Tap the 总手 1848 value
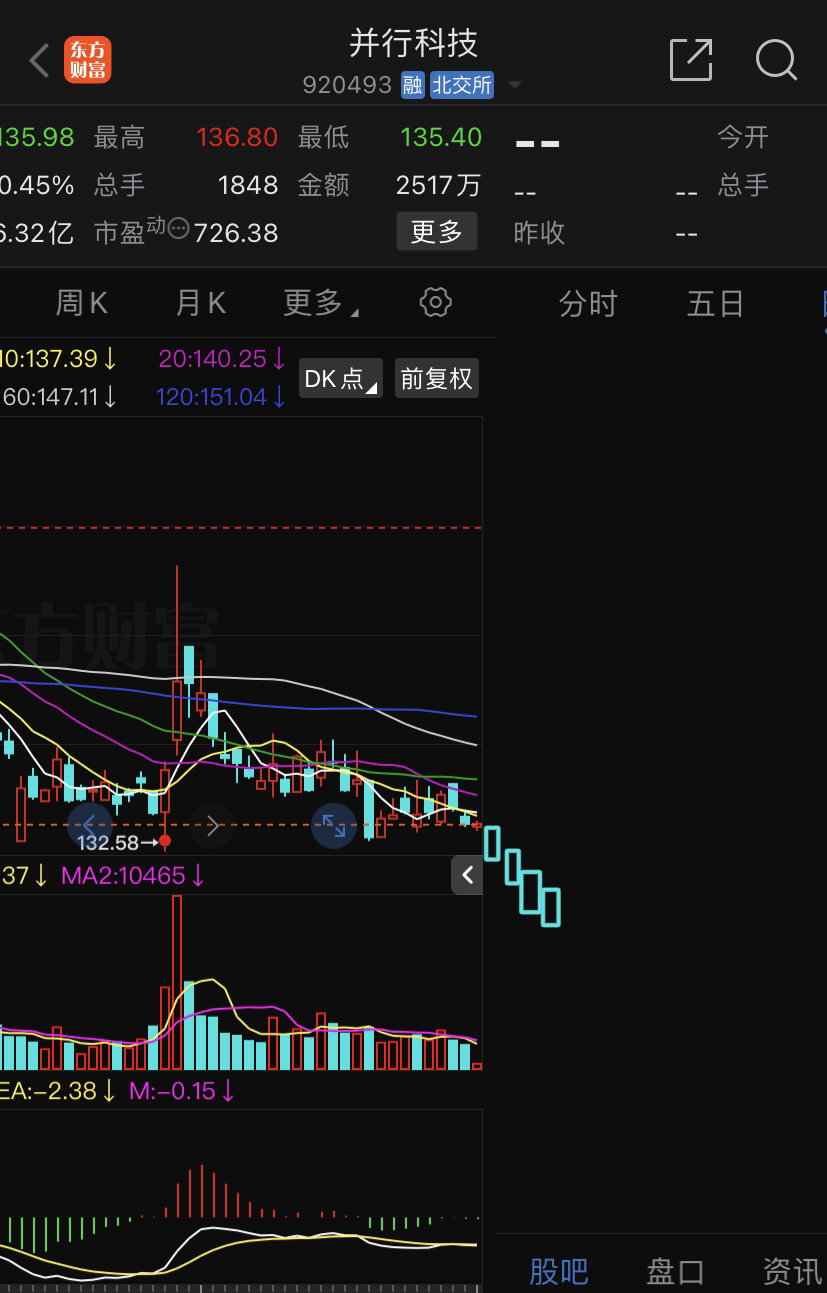This screenshot has width=827, height=1293. 248,185
